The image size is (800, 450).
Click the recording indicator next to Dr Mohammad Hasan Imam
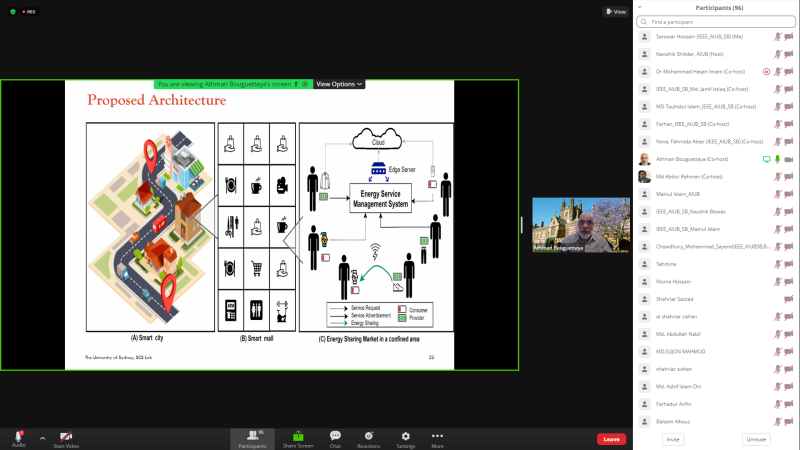coord(766,71)
